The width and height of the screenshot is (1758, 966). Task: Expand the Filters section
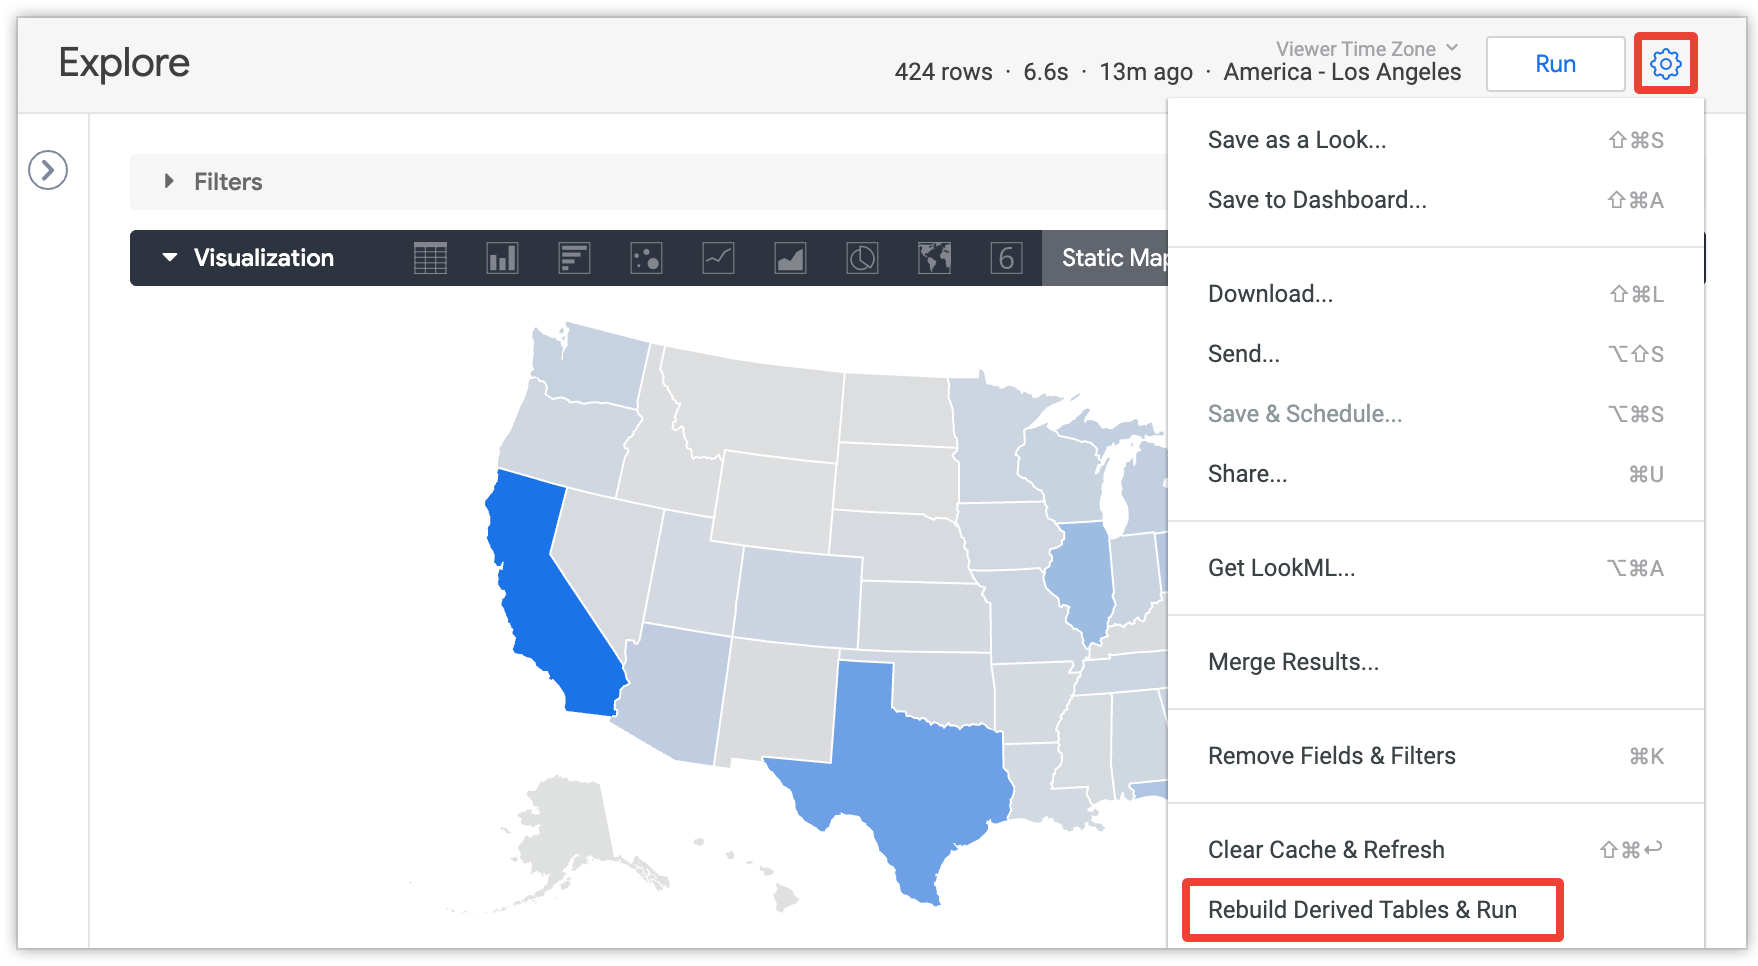point(168,181)
